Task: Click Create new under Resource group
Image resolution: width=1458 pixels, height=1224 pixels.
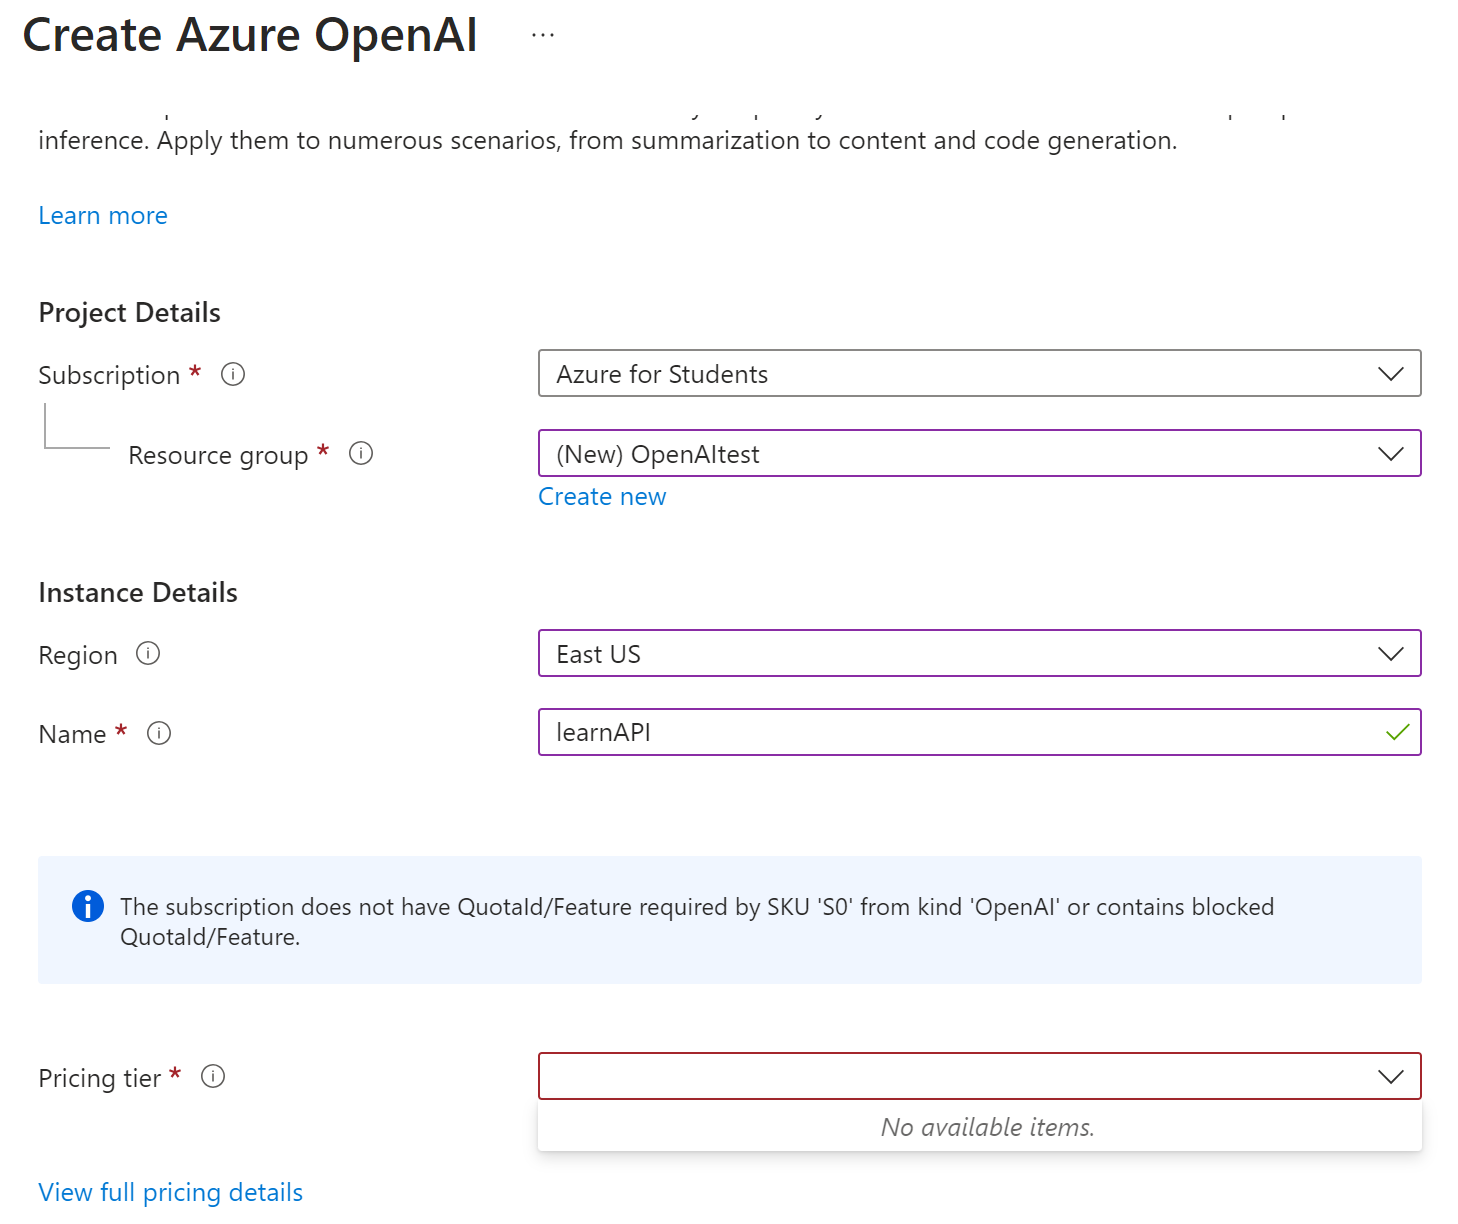Action: (601, 496)
